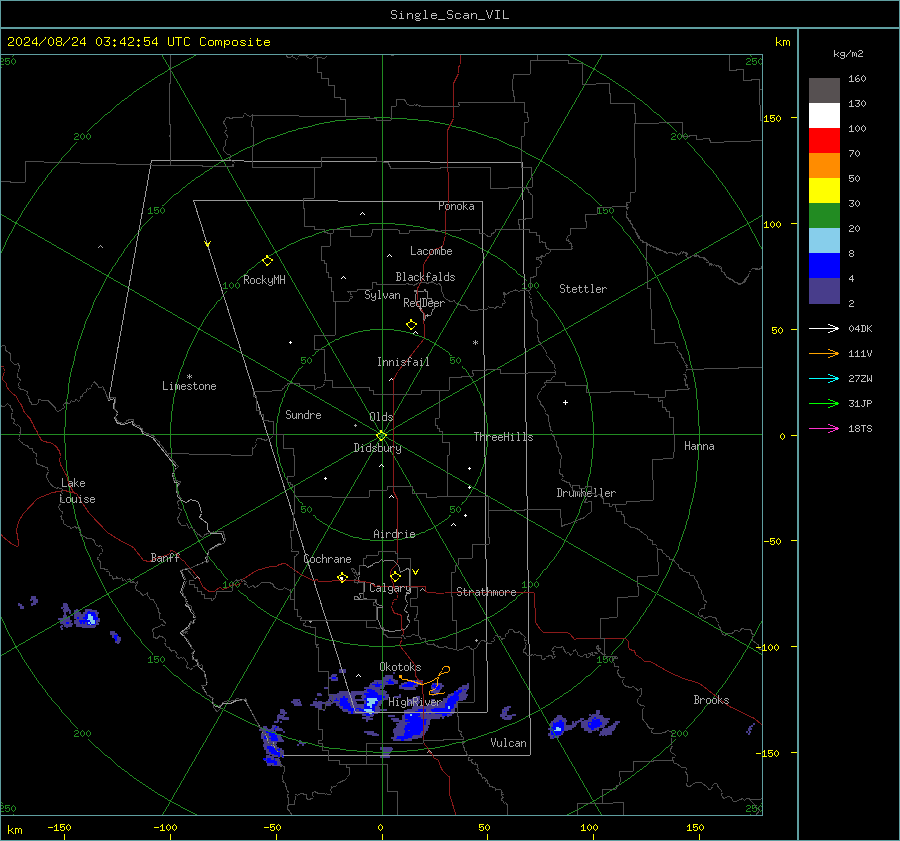This screenshot has height=841, width=900.
Task: Select the purple 4 kg/m2 color swatch
Action: point(824,291)
